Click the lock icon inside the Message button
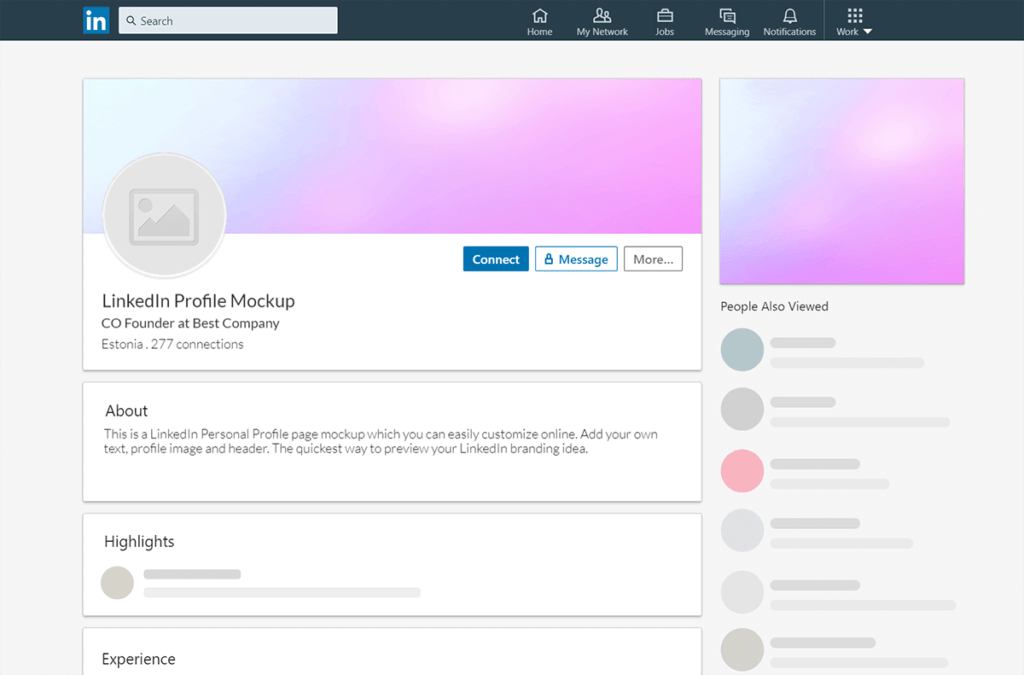Screen dimensions: 1024x675 click(x=548, y=258)
